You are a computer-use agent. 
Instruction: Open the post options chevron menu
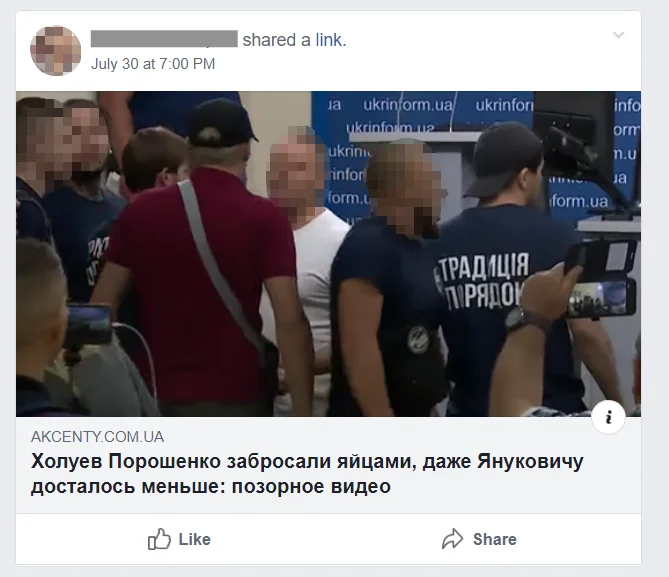pyautogui.click(x=619, y=35)
